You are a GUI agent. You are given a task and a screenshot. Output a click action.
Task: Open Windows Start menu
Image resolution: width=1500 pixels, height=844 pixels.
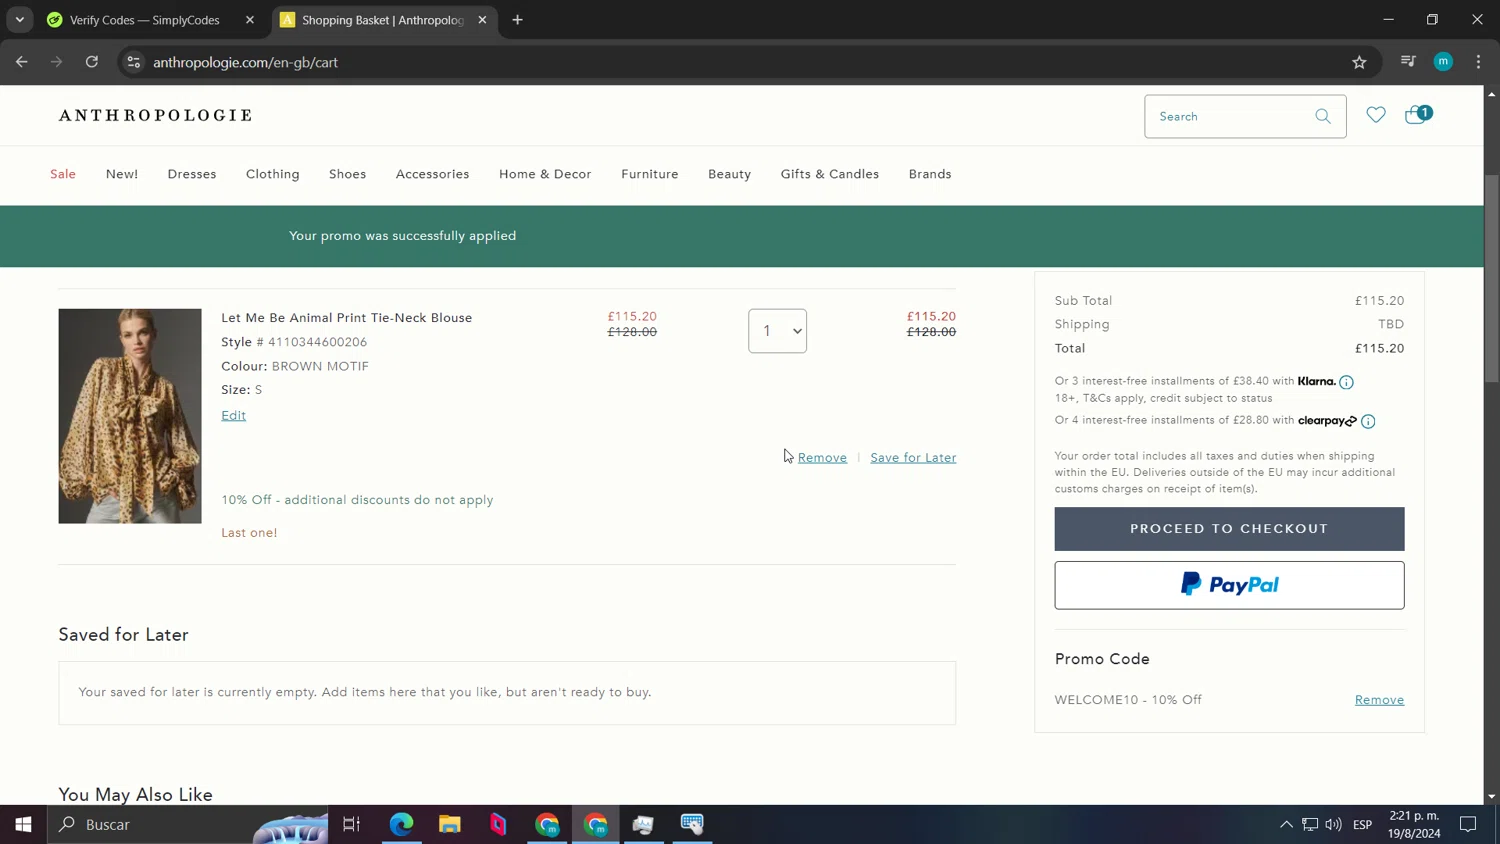[x=23, y=825]
